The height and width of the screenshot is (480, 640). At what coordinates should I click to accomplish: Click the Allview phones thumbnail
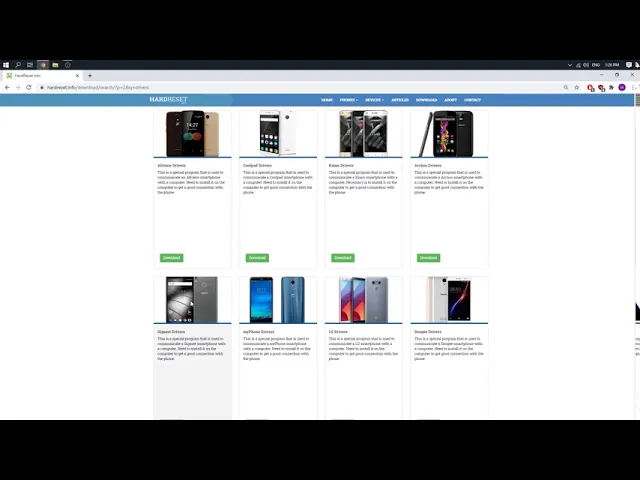[x=192, y=133]
